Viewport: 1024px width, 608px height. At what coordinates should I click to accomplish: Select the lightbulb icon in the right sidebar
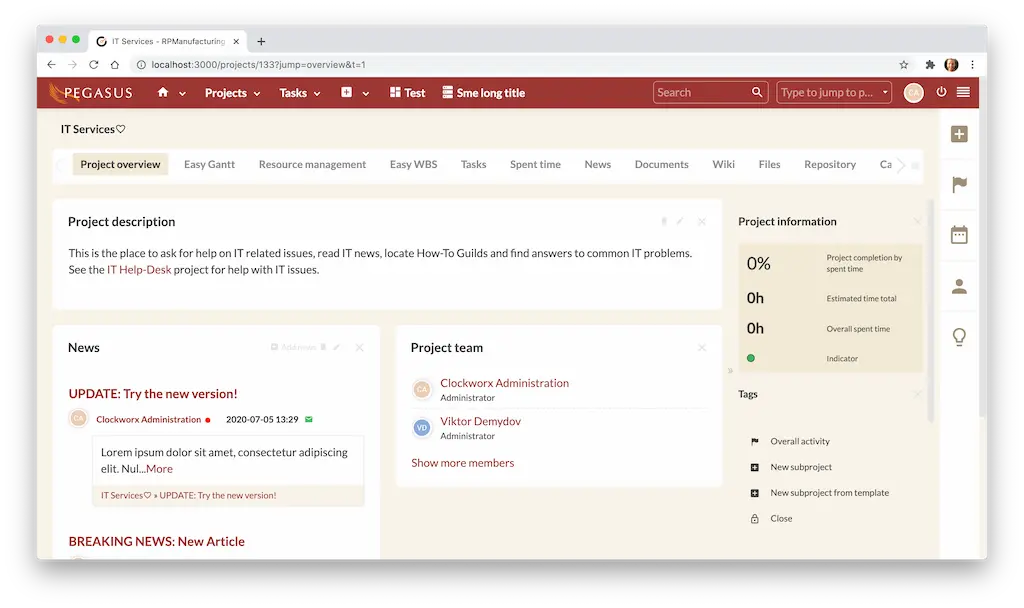point(959,337)
